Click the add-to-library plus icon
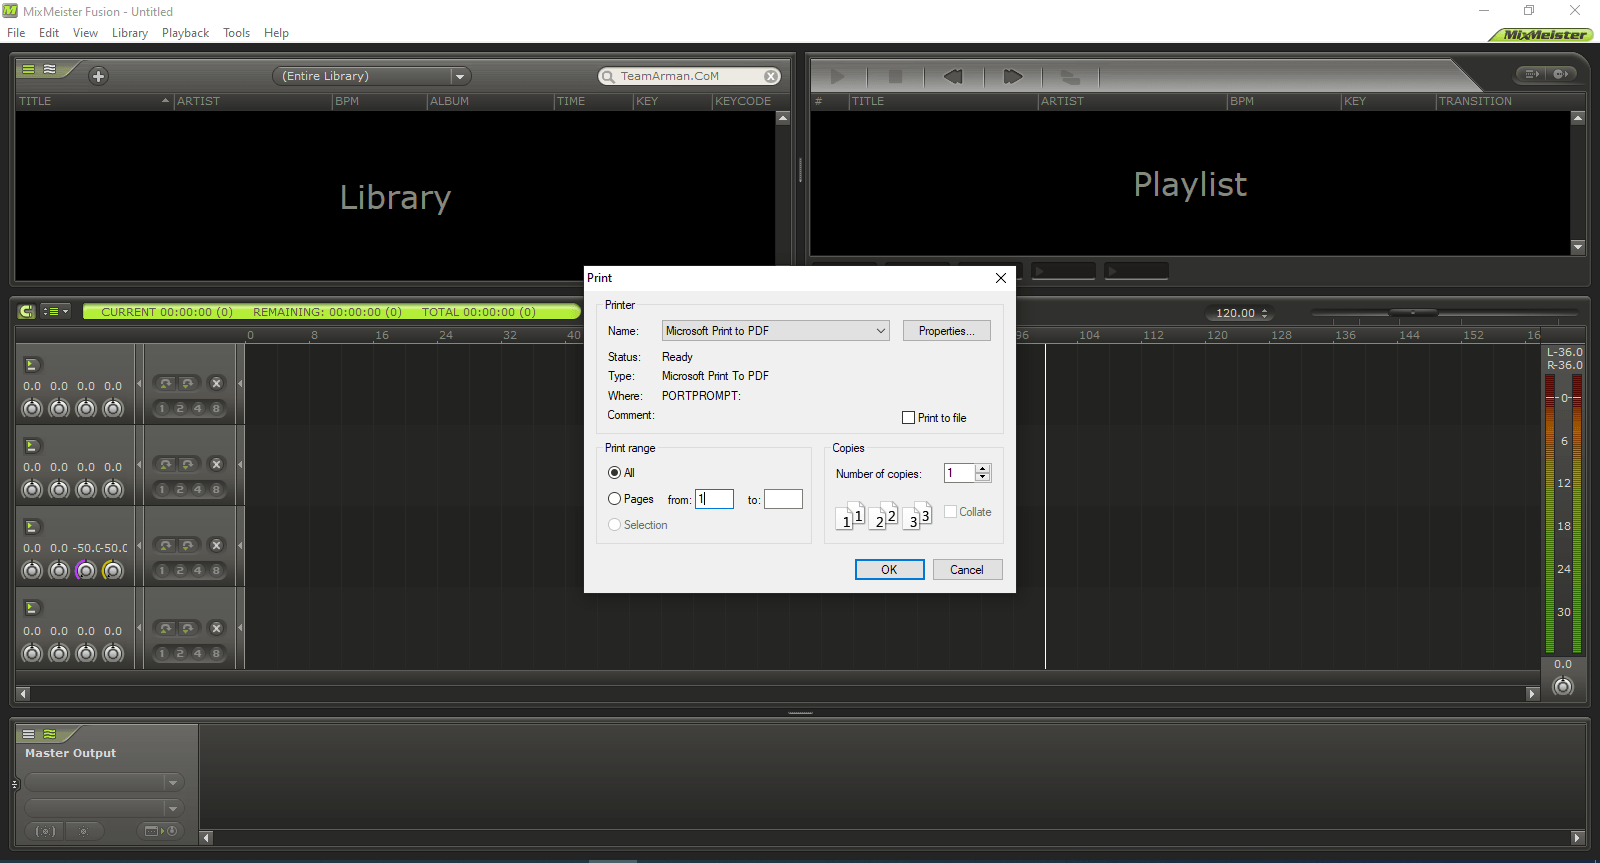1600x863 pixels. (98, 76)
